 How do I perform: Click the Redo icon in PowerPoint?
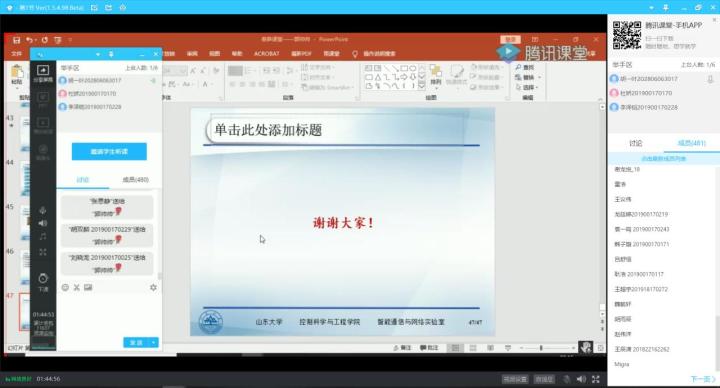(45, 40)
